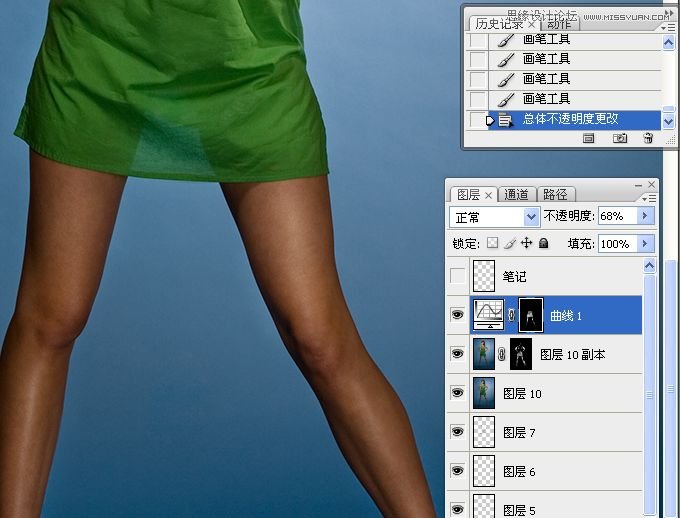Switch to the 历史记录 tab
The height and width of the screenshot is (518, 680).
pyautogui.click(x=499, y=24)
